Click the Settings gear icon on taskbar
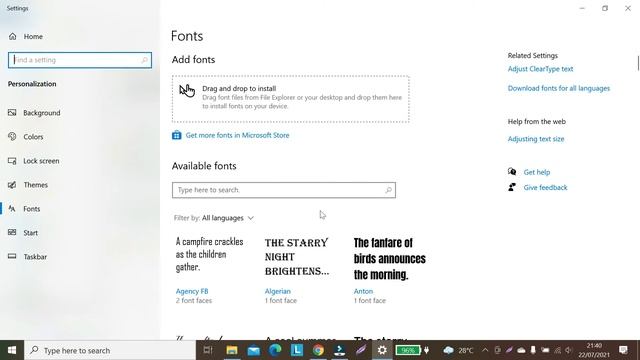The height and width of the screenshot is (360, 640). [x=382, y=350]
